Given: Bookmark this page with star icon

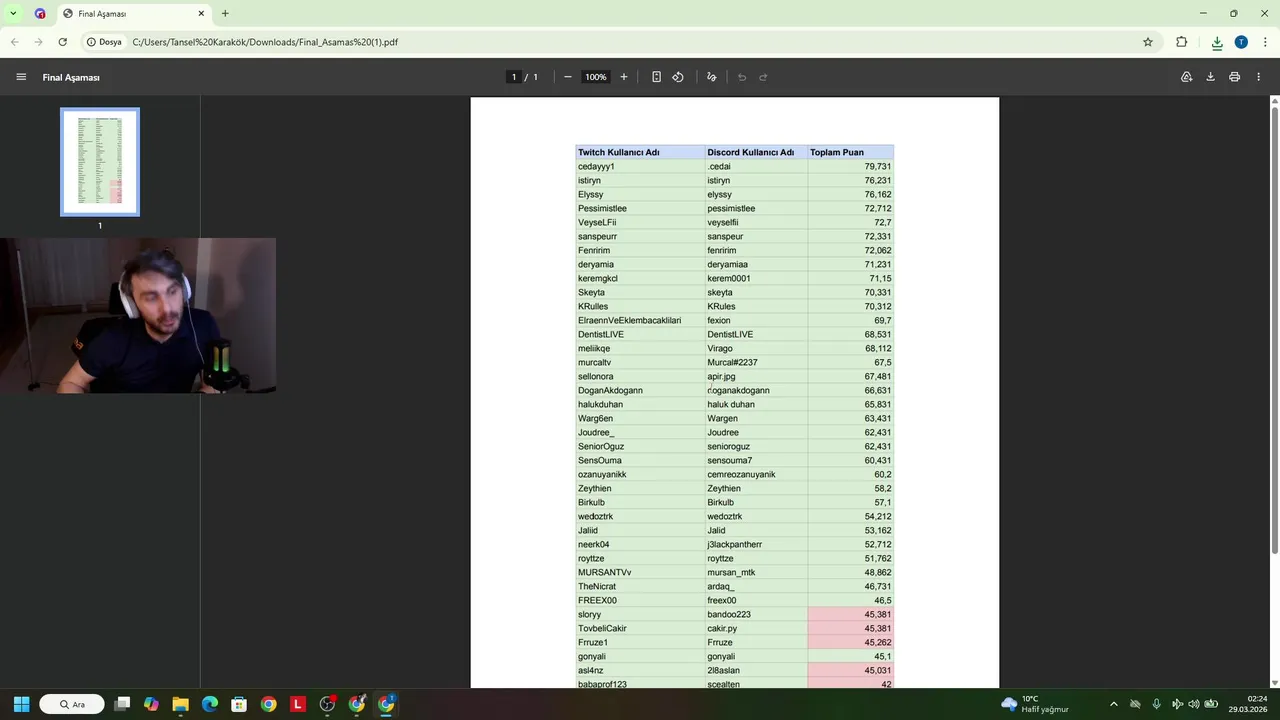Looking at the screenshot, I should [1148, 42].
